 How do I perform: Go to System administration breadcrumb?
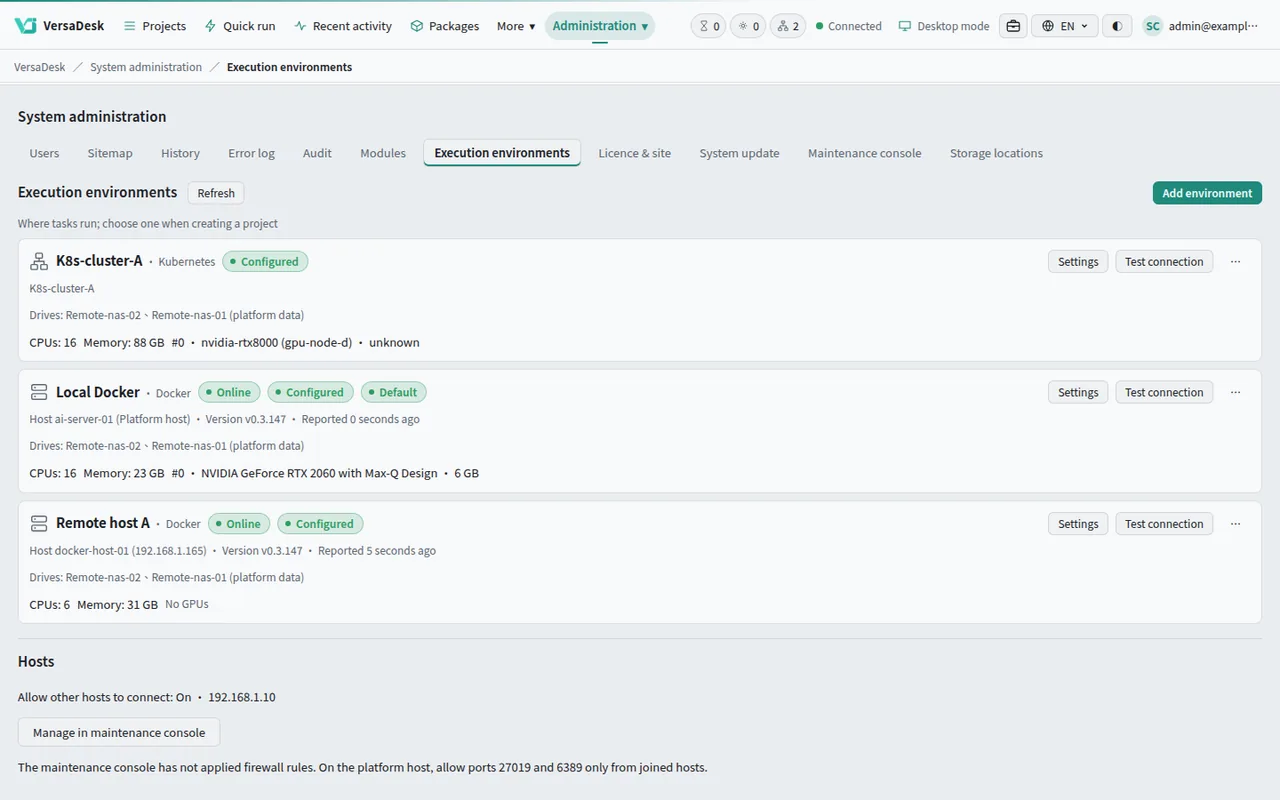(x=146, y=67)
